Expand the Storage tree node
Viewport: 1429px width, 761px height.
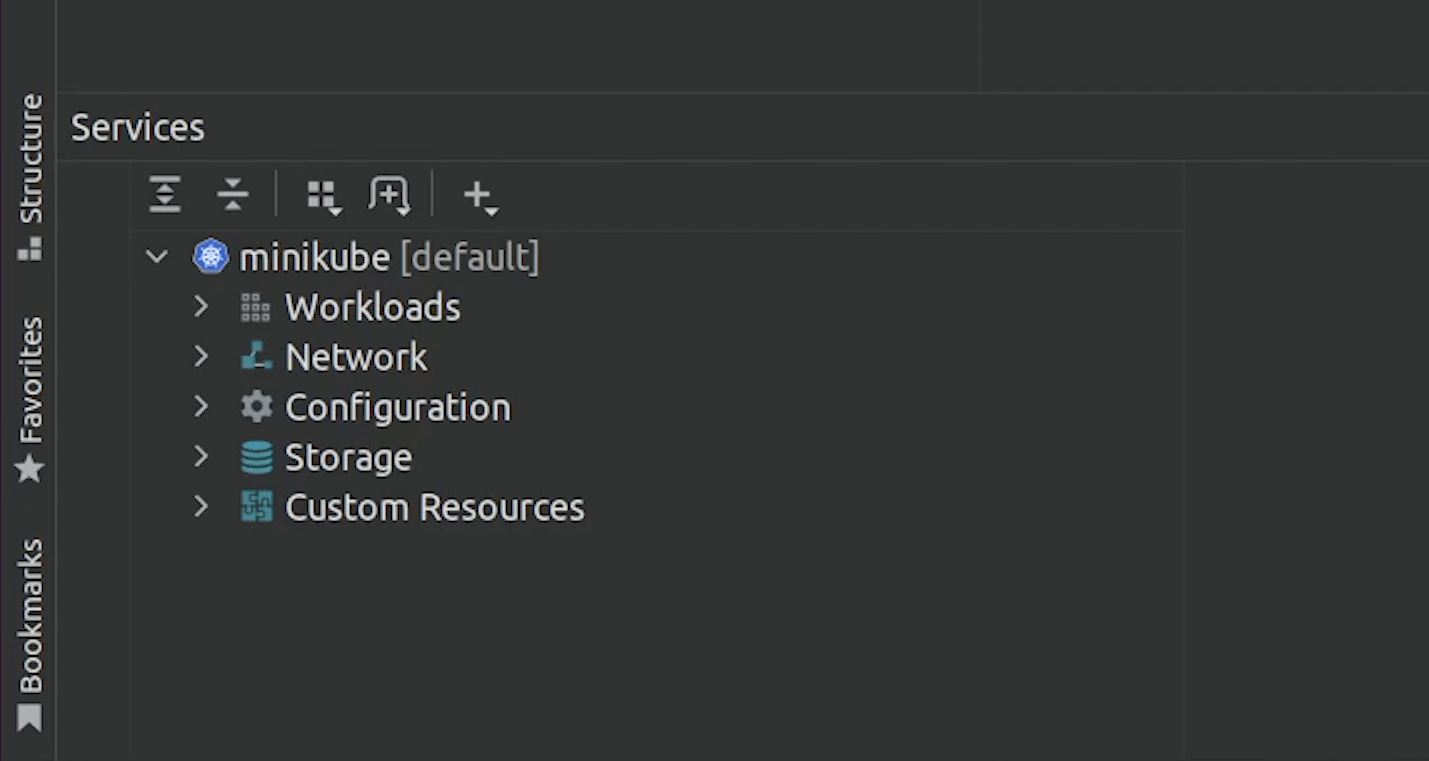(x=201, y=457)
